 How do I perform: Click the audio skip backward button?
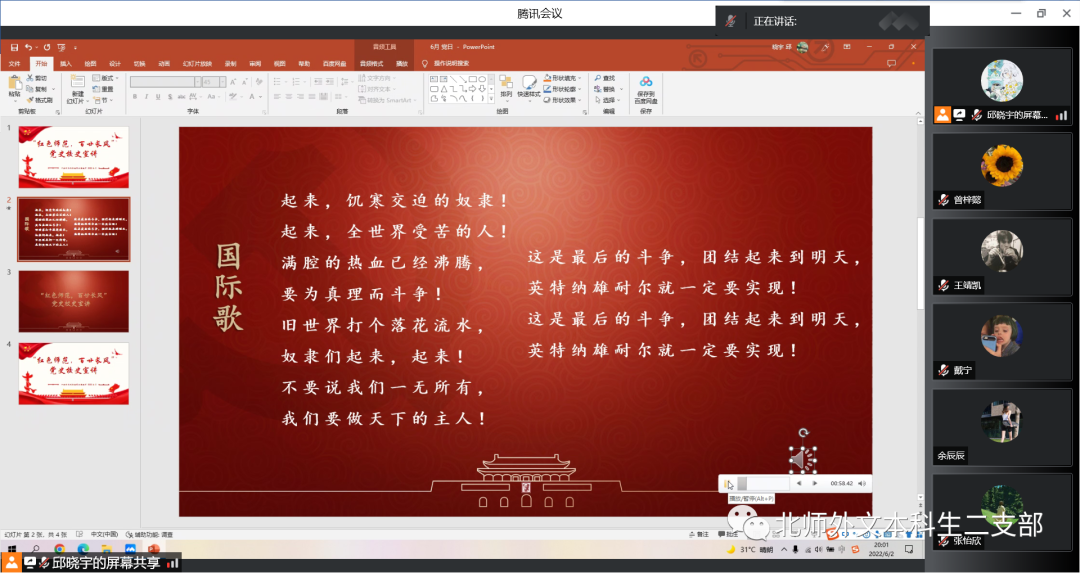pos(798,483)
